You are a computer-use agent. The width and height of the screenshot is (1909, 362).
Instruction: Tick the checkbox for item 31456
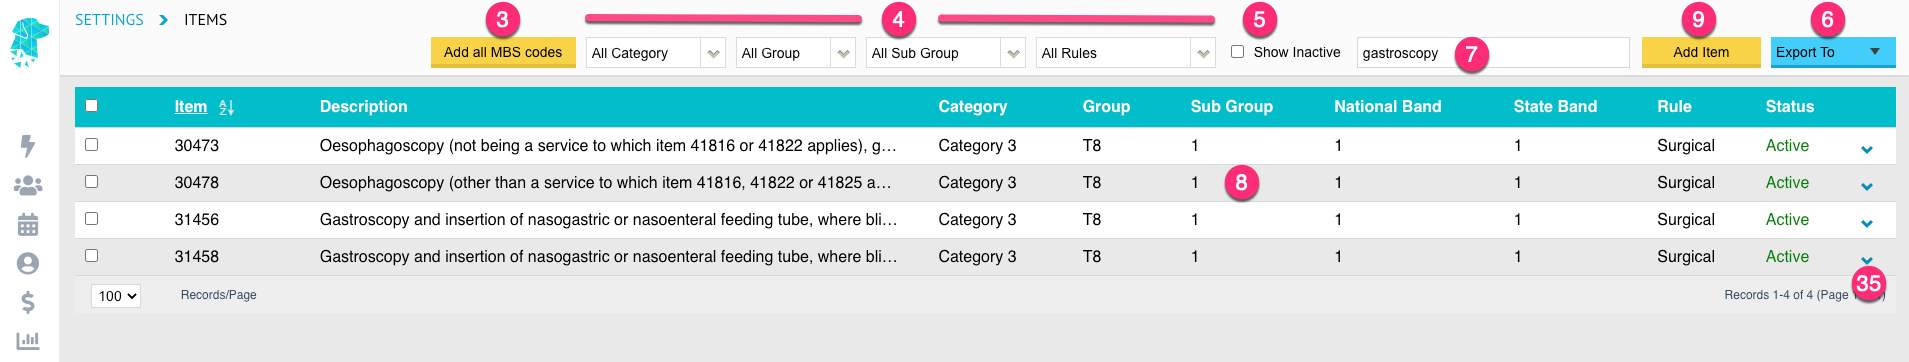point(92,218)
